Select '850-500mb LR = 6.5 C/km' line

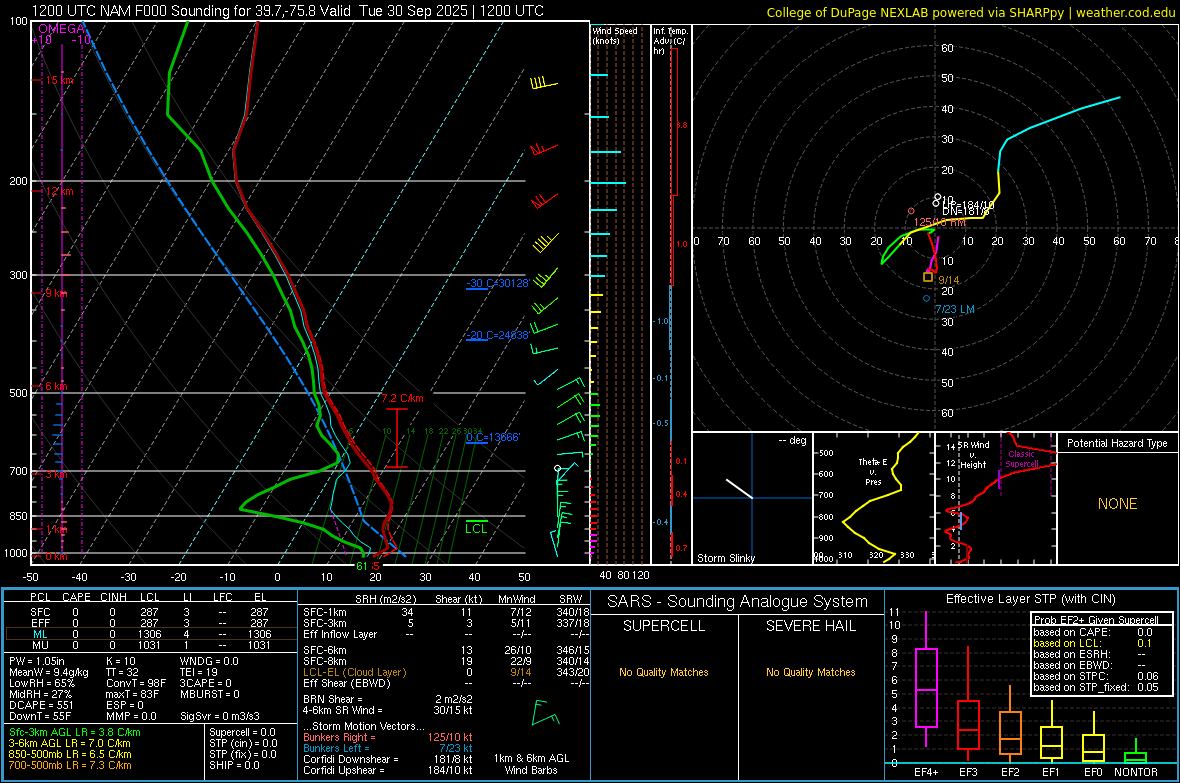coord(70,754)
